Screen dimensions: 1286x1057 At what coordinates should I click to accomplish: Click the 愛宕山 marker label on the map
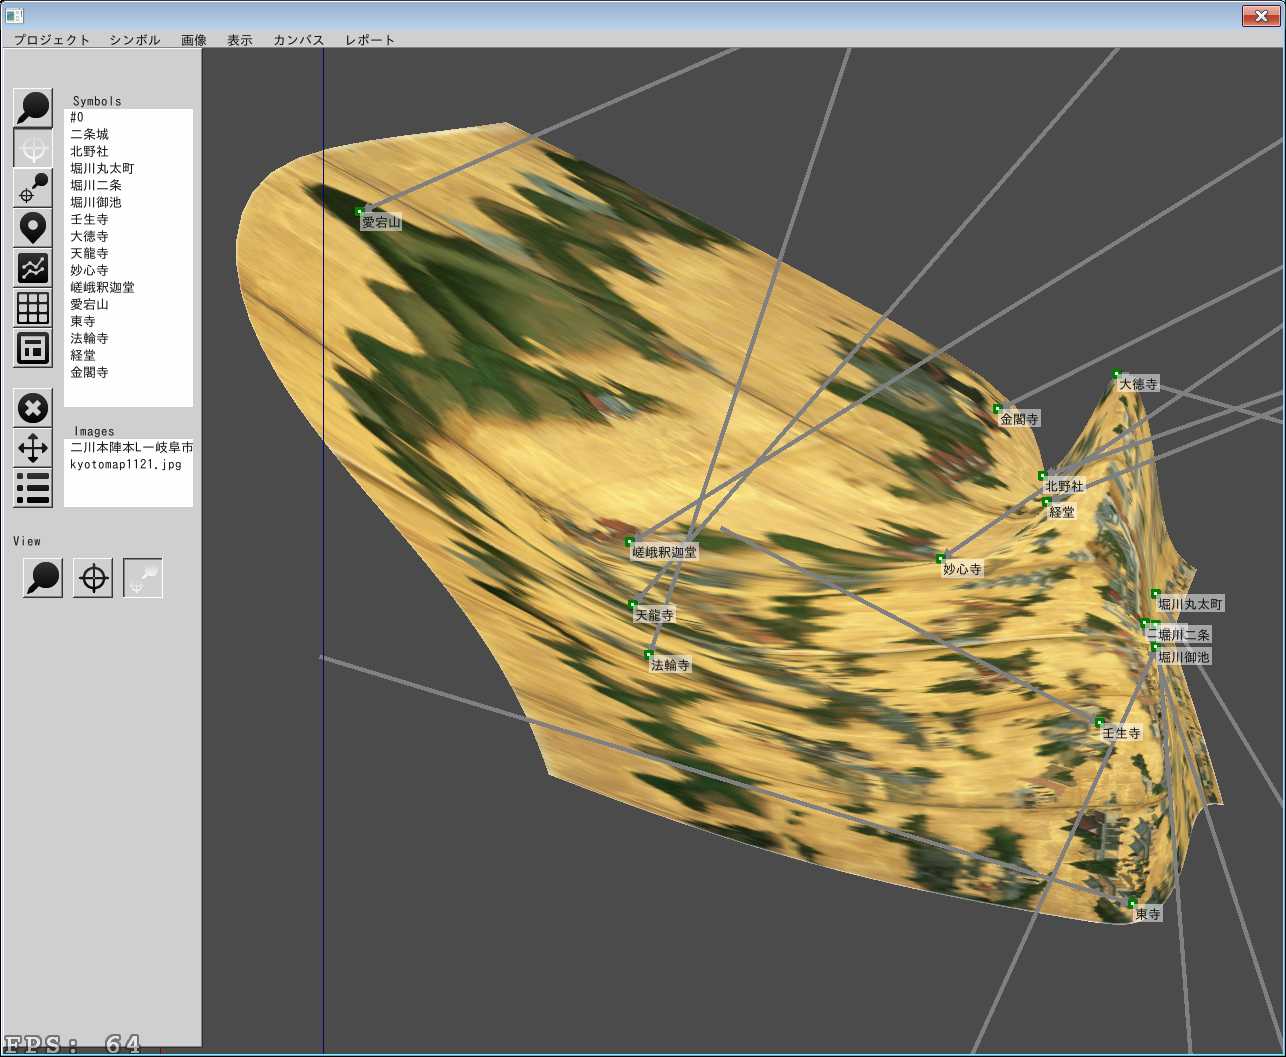tap(381, 223)
